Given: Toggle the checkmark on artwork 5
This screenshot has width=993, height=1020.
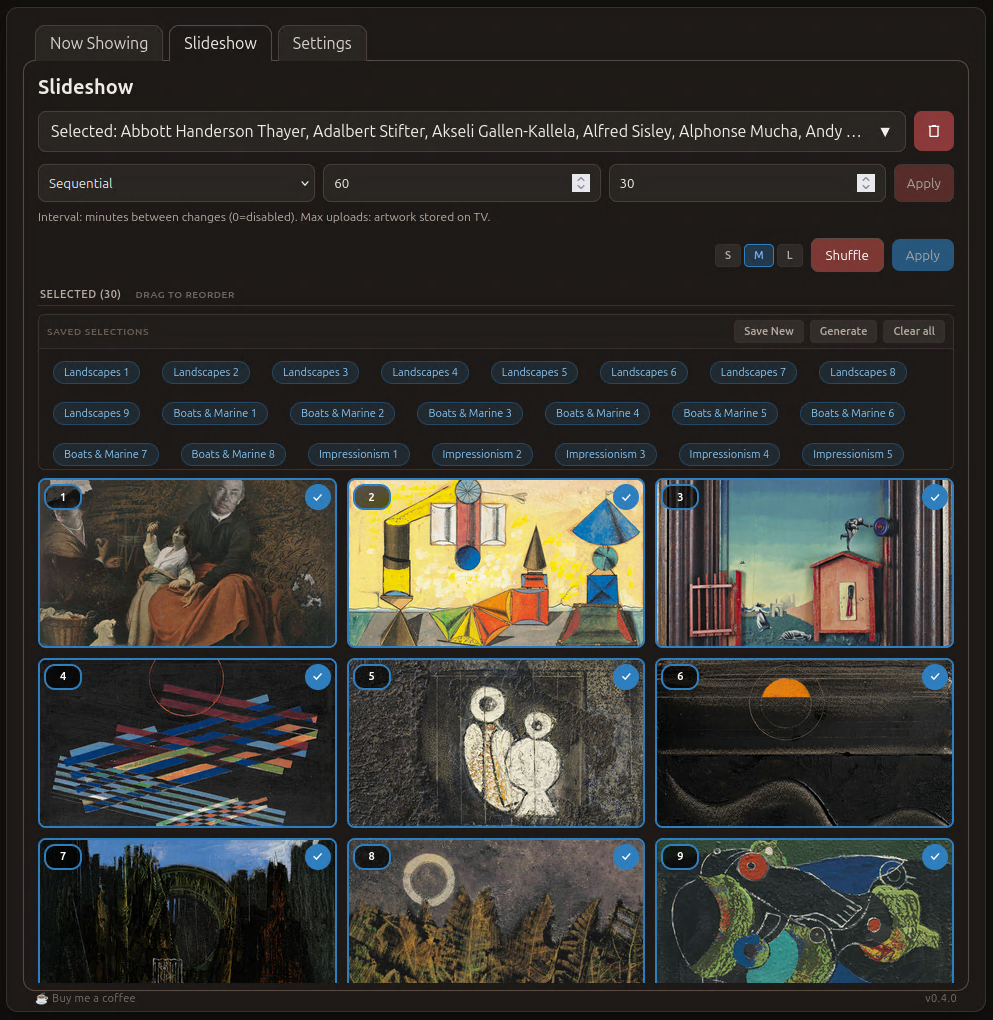Looking at the screenshot, I should click(x=626, y=677).
